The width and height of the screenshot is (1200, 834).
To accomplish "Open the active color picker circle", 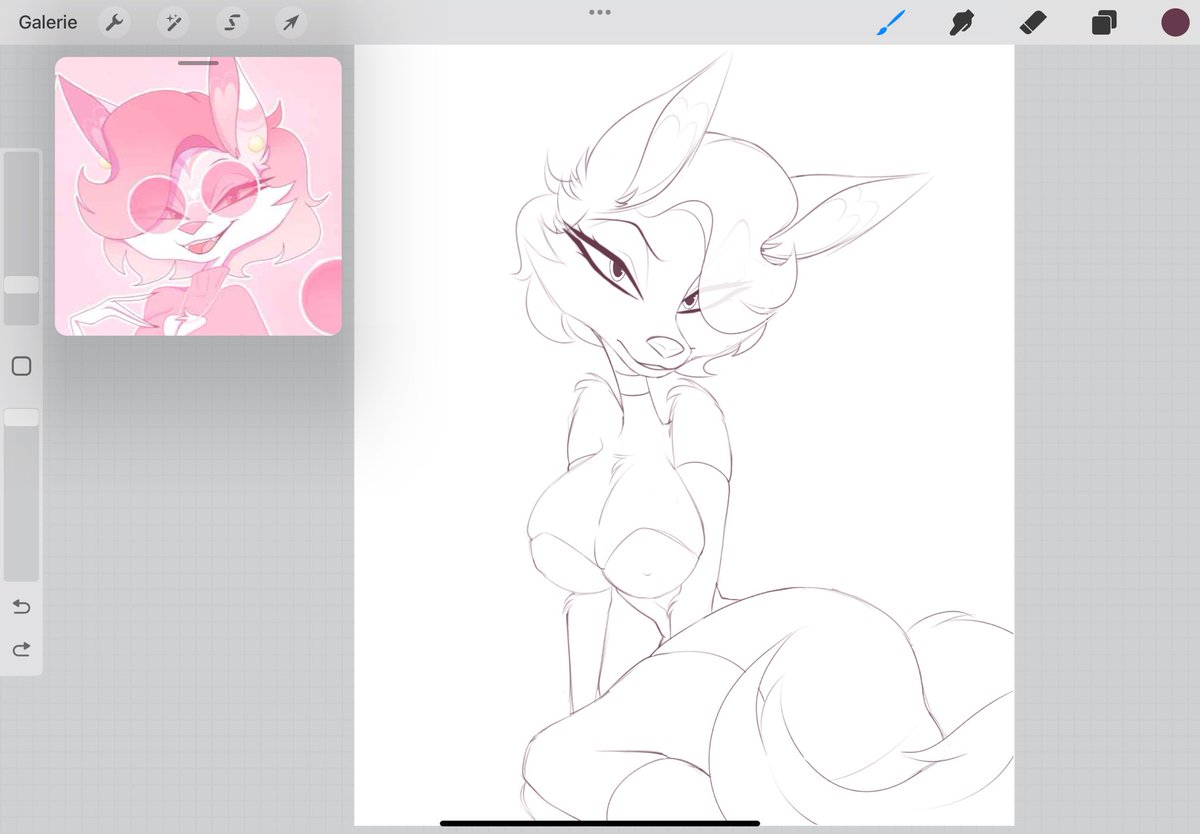I will (1175, 23).
